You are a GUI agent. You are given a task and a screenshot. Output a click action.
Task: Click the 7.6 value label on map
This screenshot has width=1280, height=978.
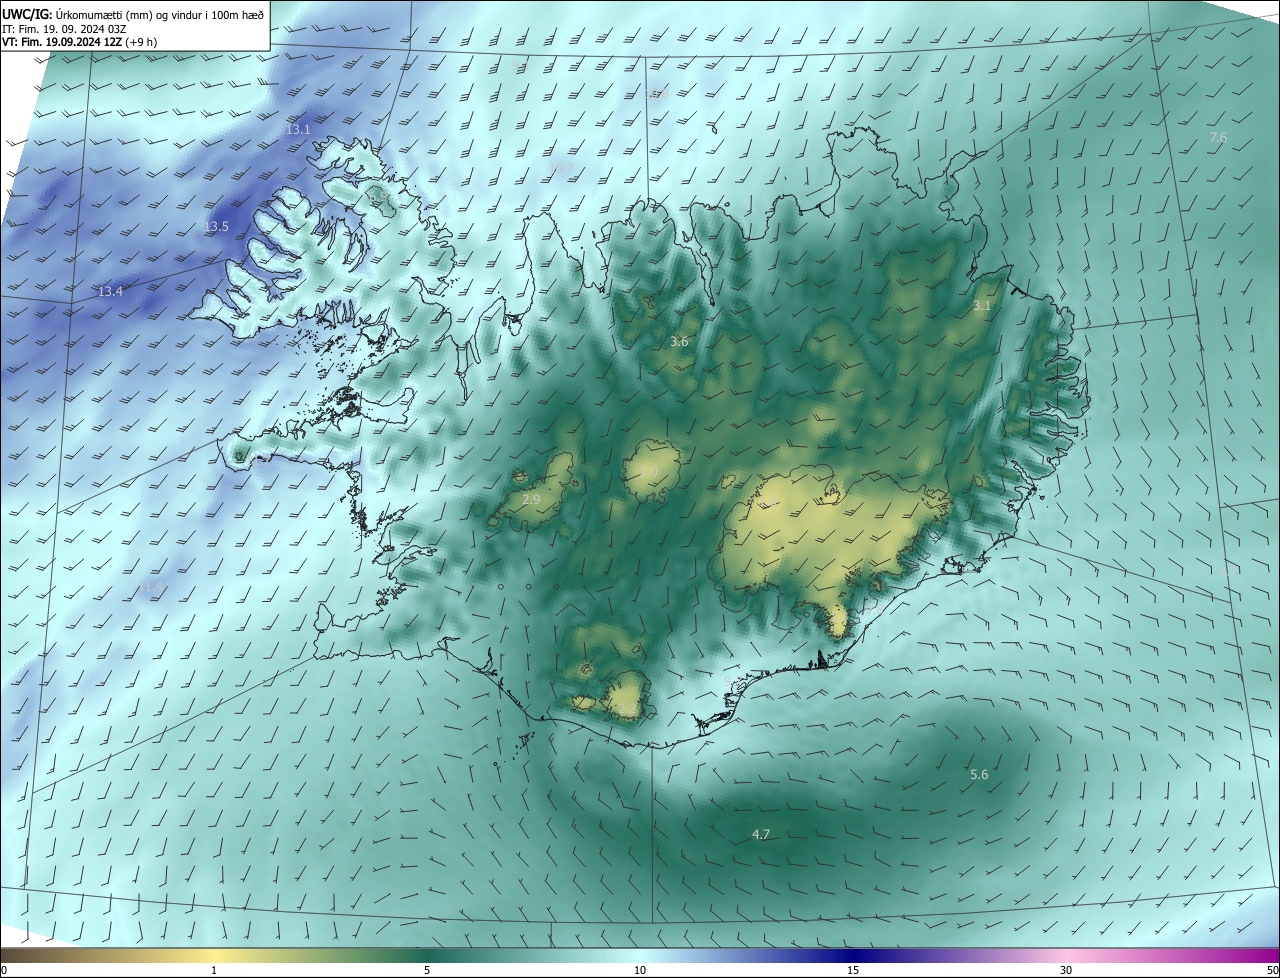(x=1218, y=138)
